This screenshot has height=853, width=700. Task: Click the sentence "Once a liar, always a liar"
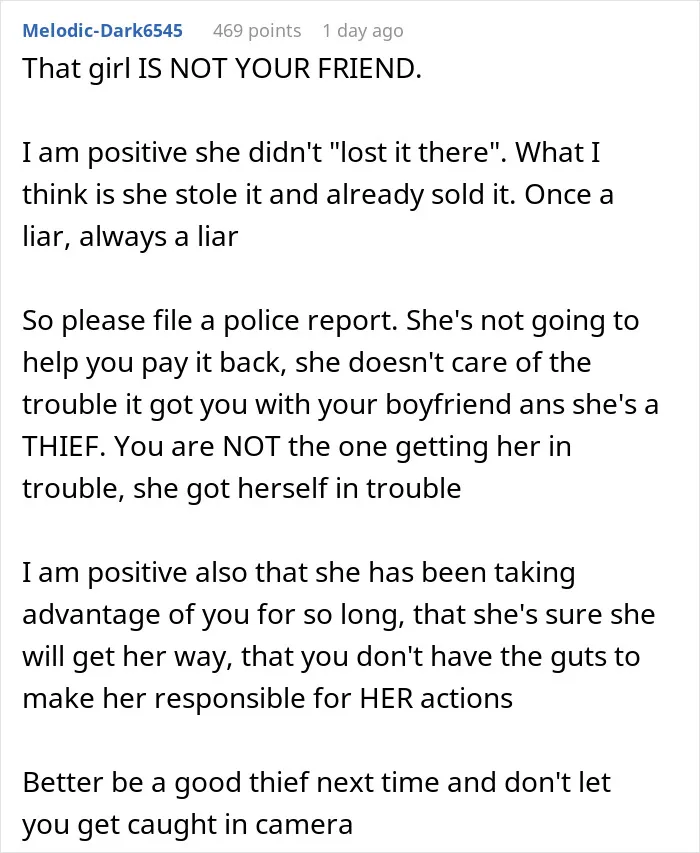[x=318, y=216]
